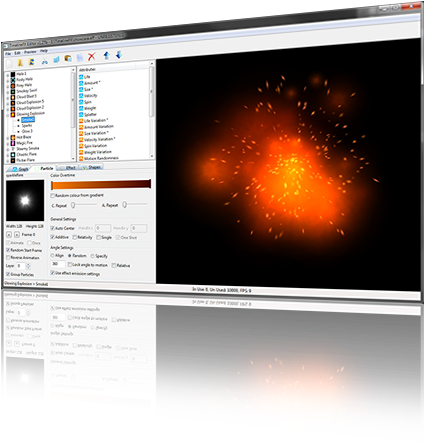Select the Specify angle radio button

[x=93, y=256]
